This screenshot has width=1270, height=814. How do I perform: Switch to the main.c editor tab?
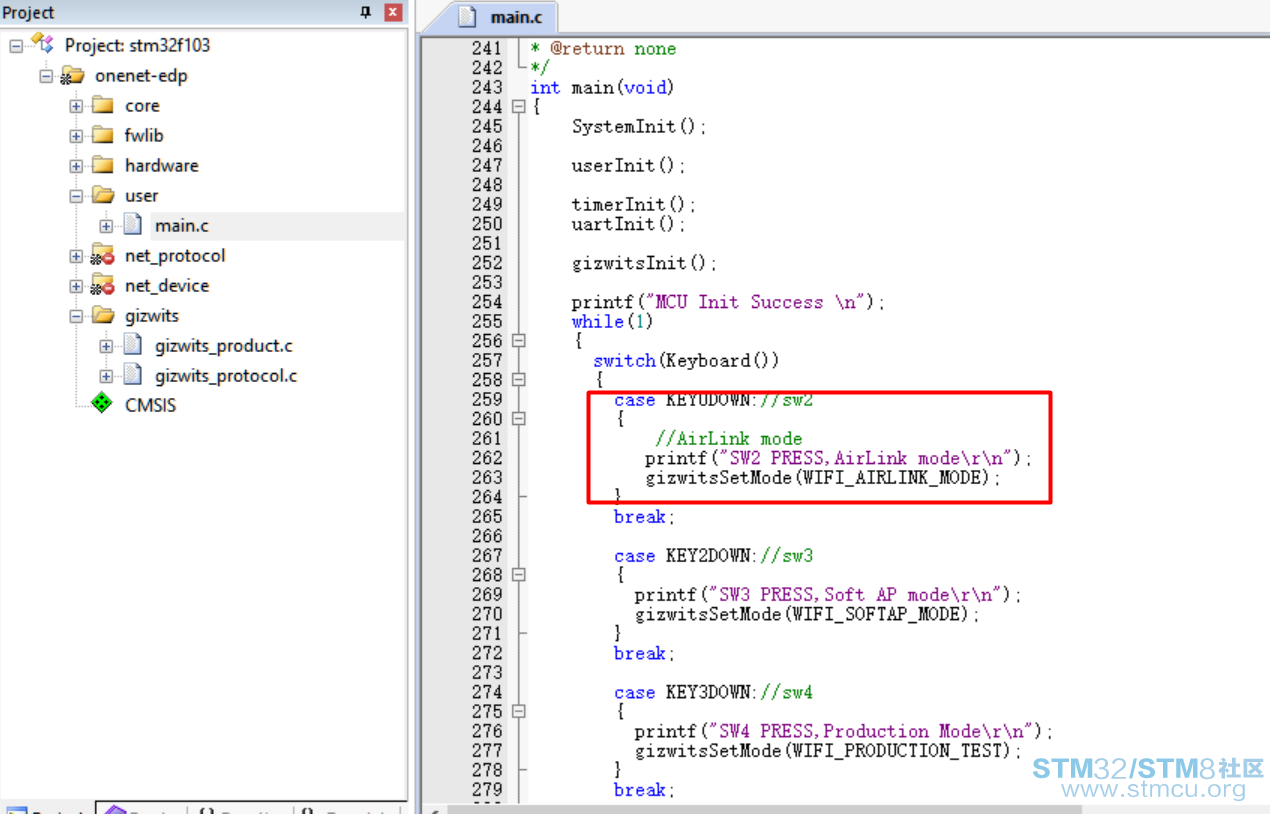(x=502, y=17)
